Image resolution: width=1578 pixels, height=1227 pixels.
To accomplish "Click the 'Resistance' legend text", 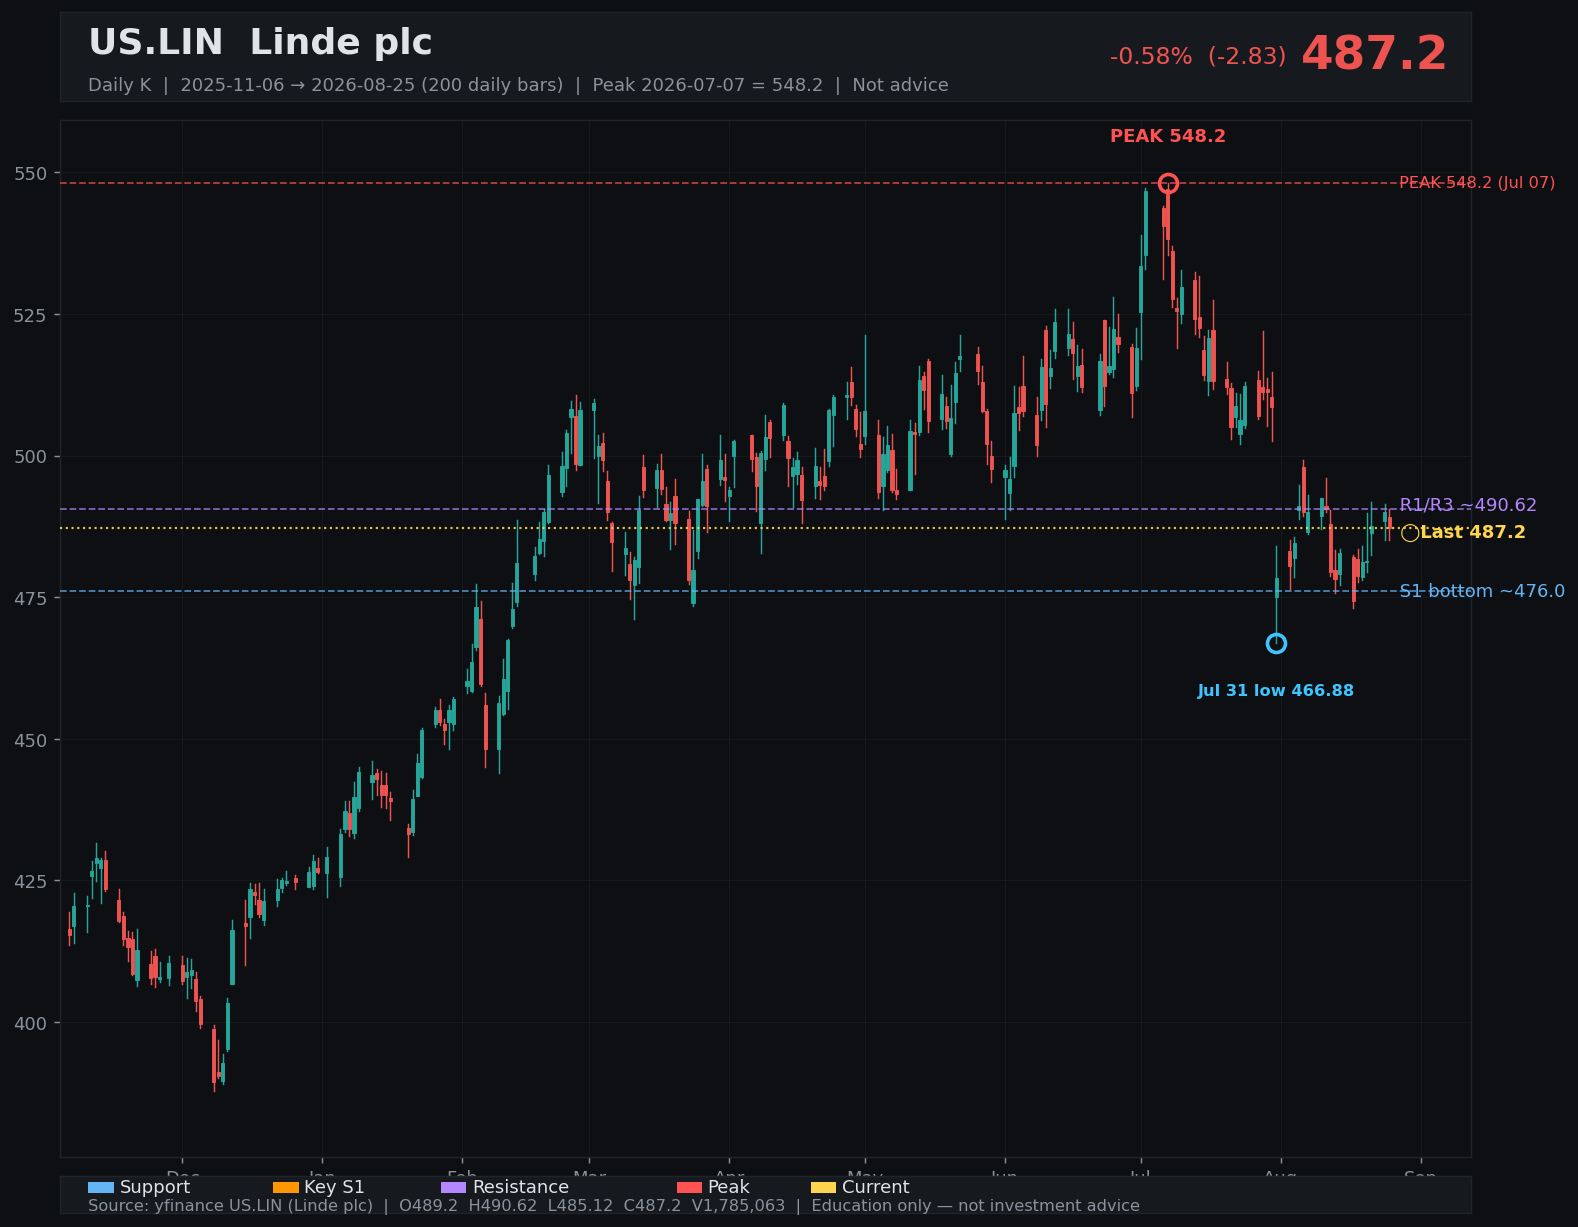I will tap(520, 1187).
